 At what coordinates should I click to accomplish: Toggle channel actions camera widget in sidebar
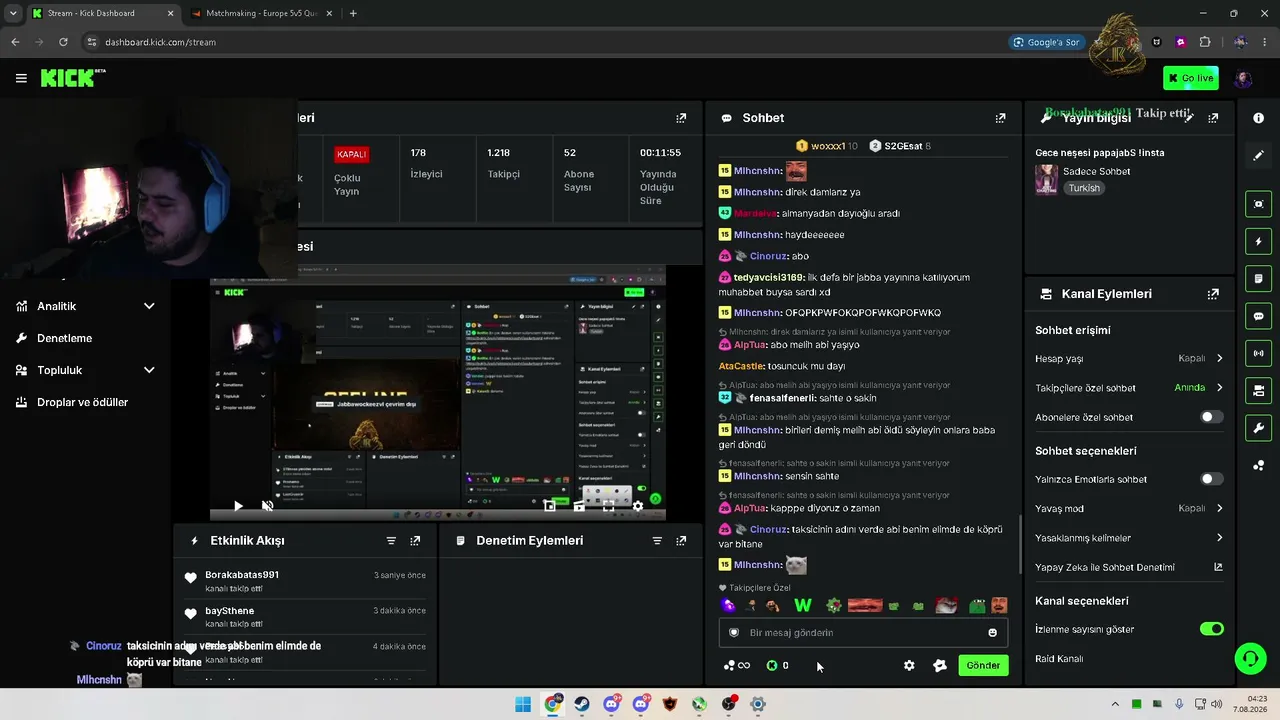[1258, 390]
